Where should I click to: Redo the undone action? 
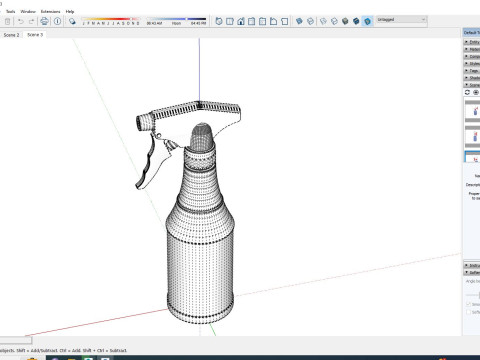pyautogui.click(x=31, y=22)
